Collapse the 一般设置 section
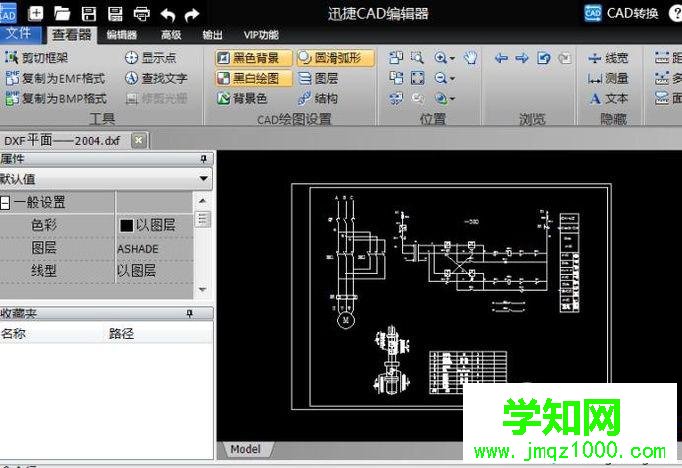Viewport: 682px width, 468px height. click(x=5, y=203)
